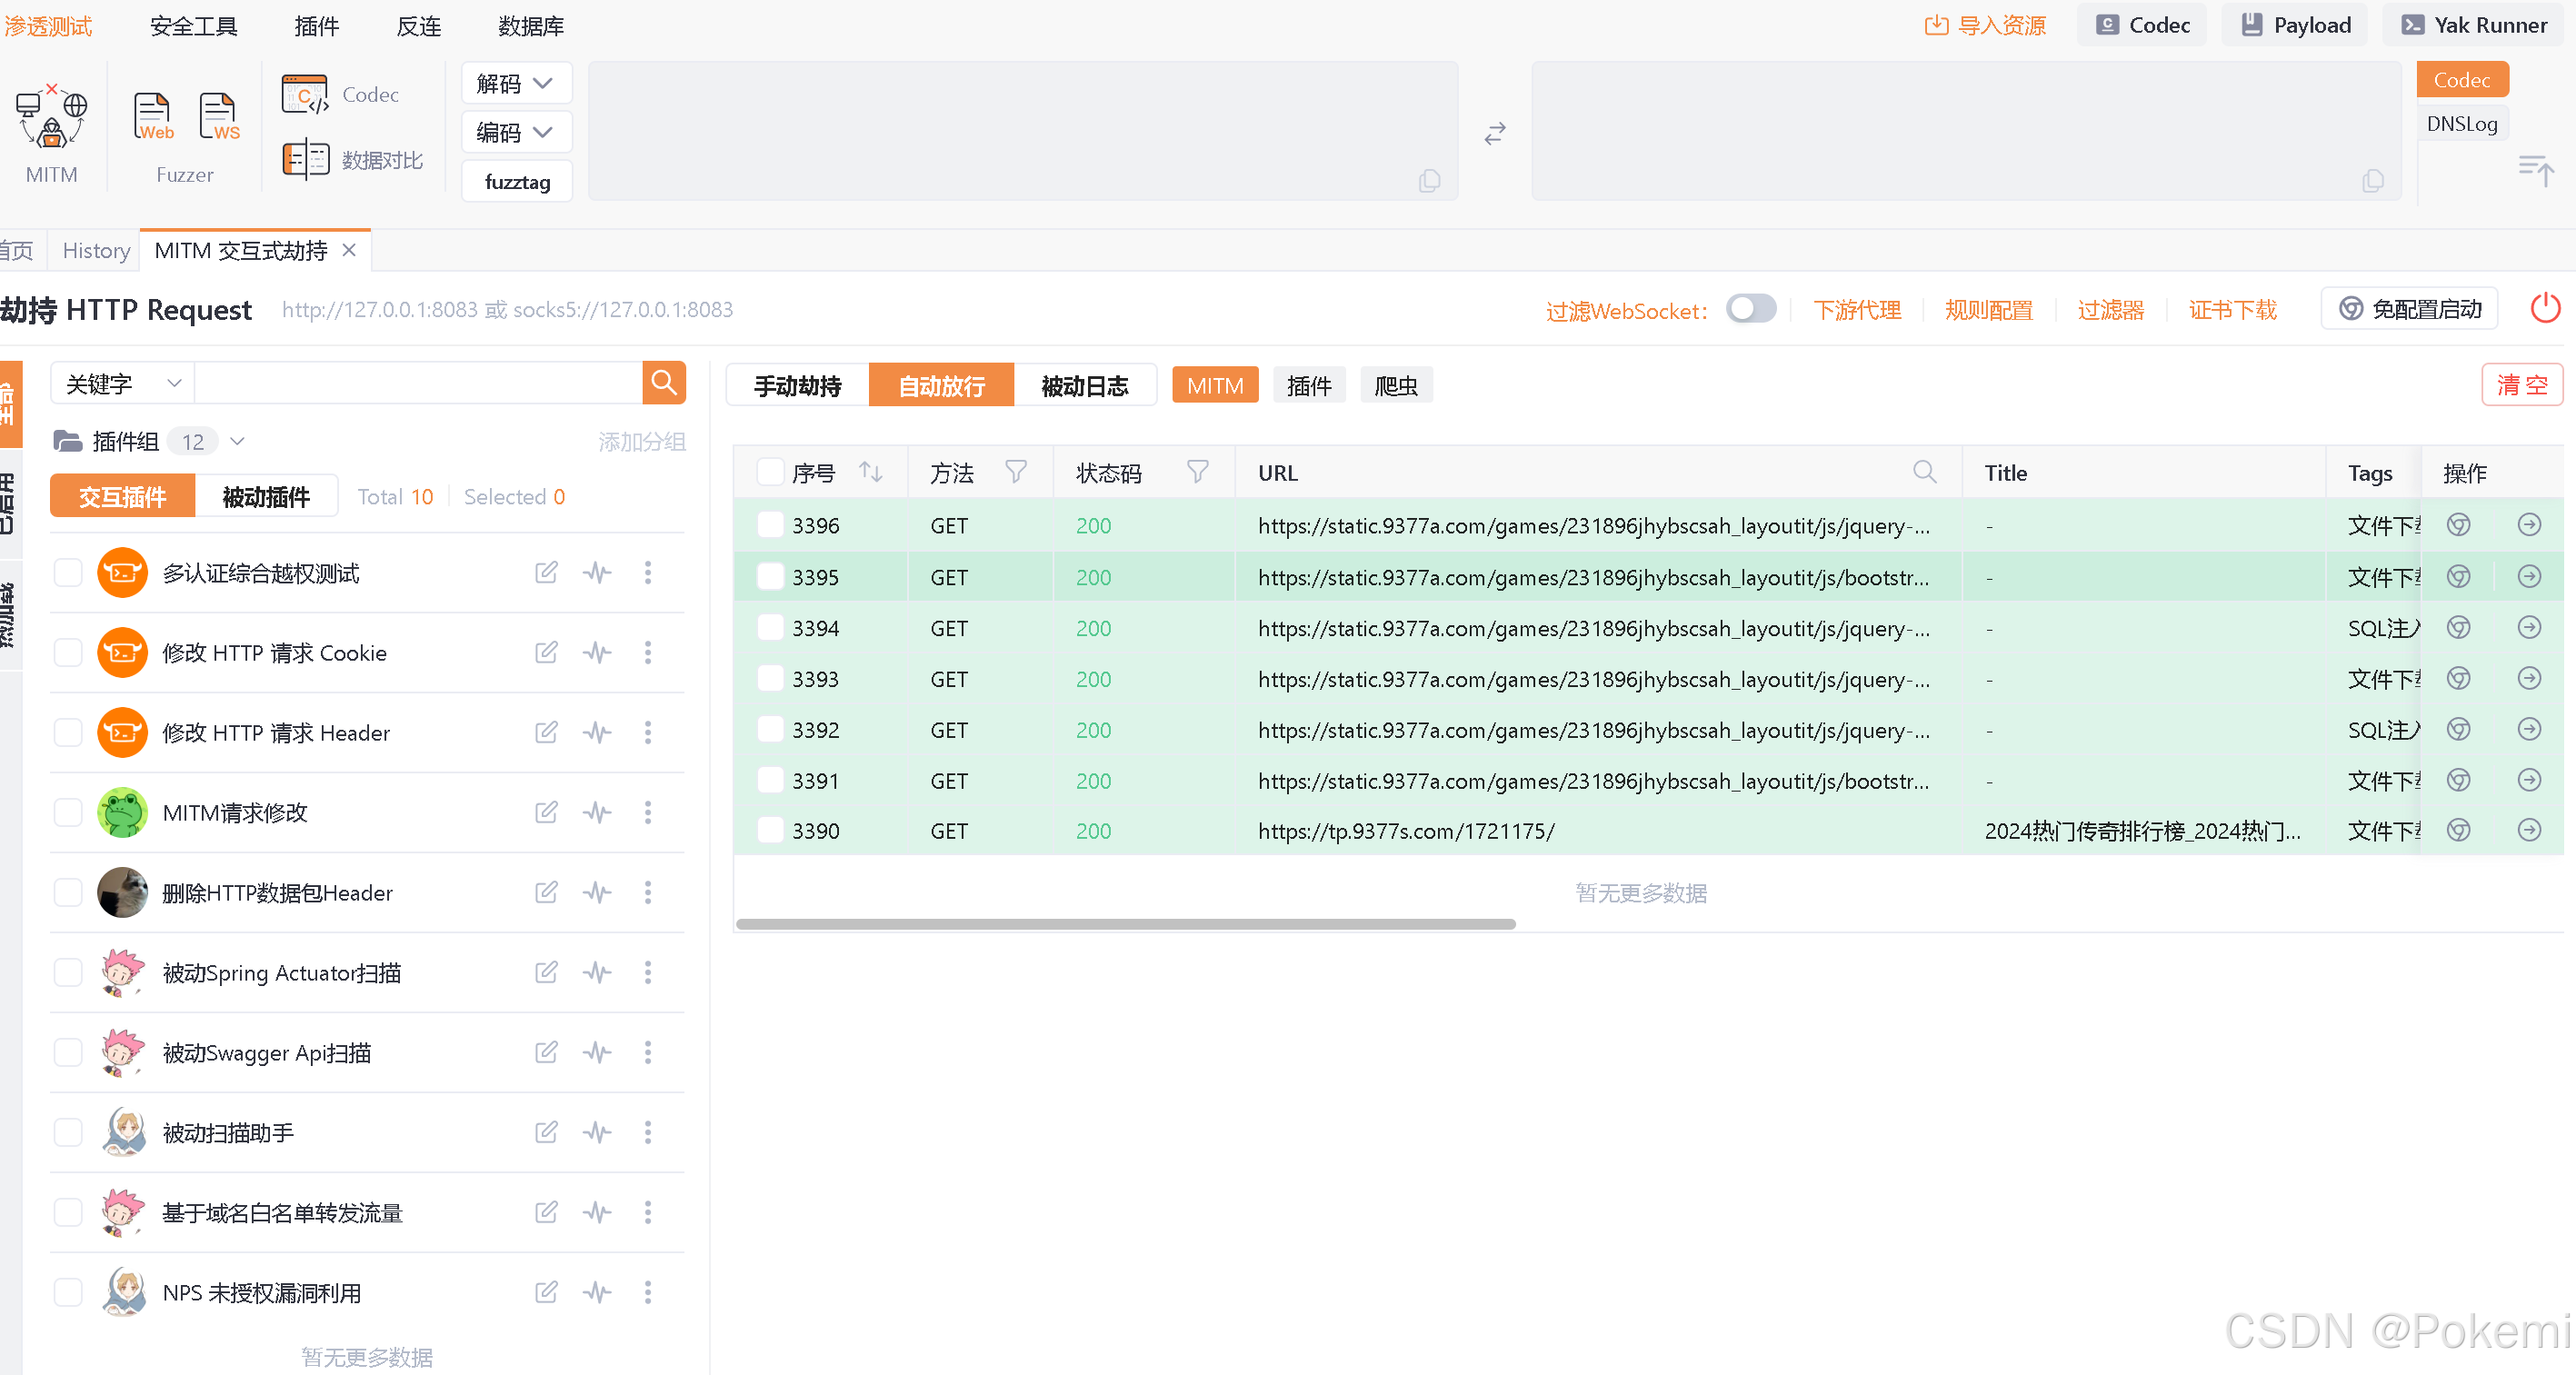Open the 关键字 search type dropdown
The height and width of the screenshot is (1375, 2576).
pos(122,384)
